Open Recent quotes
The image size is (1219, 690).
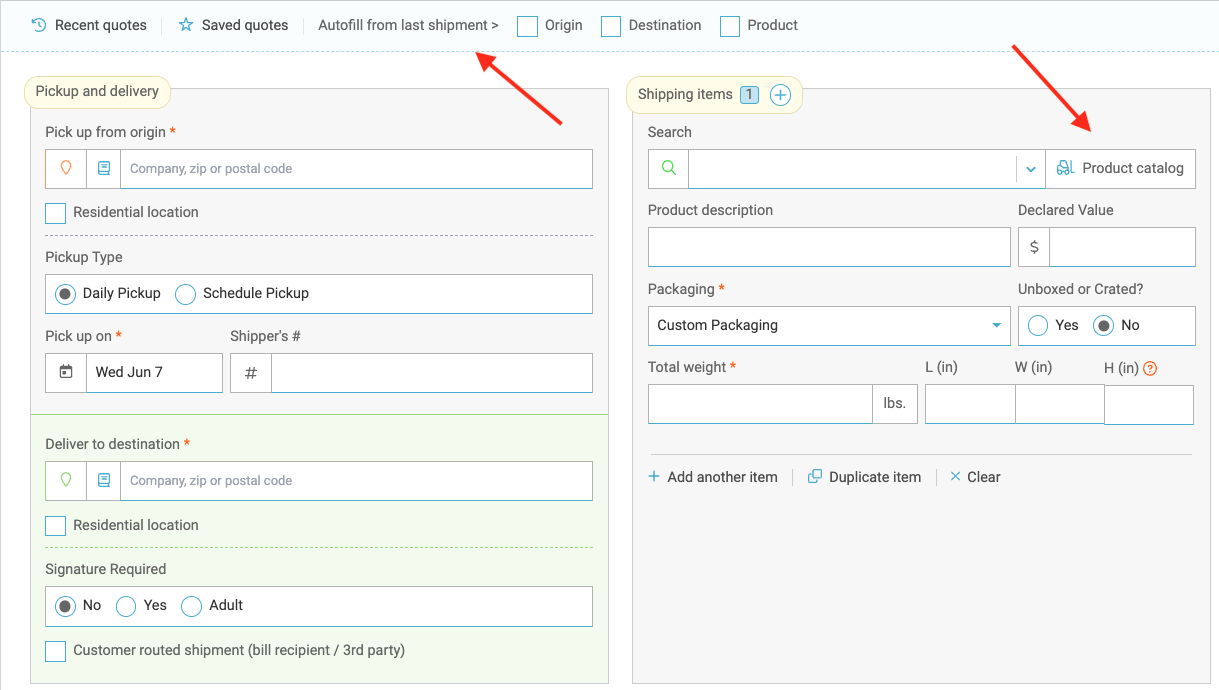point(89,25)
